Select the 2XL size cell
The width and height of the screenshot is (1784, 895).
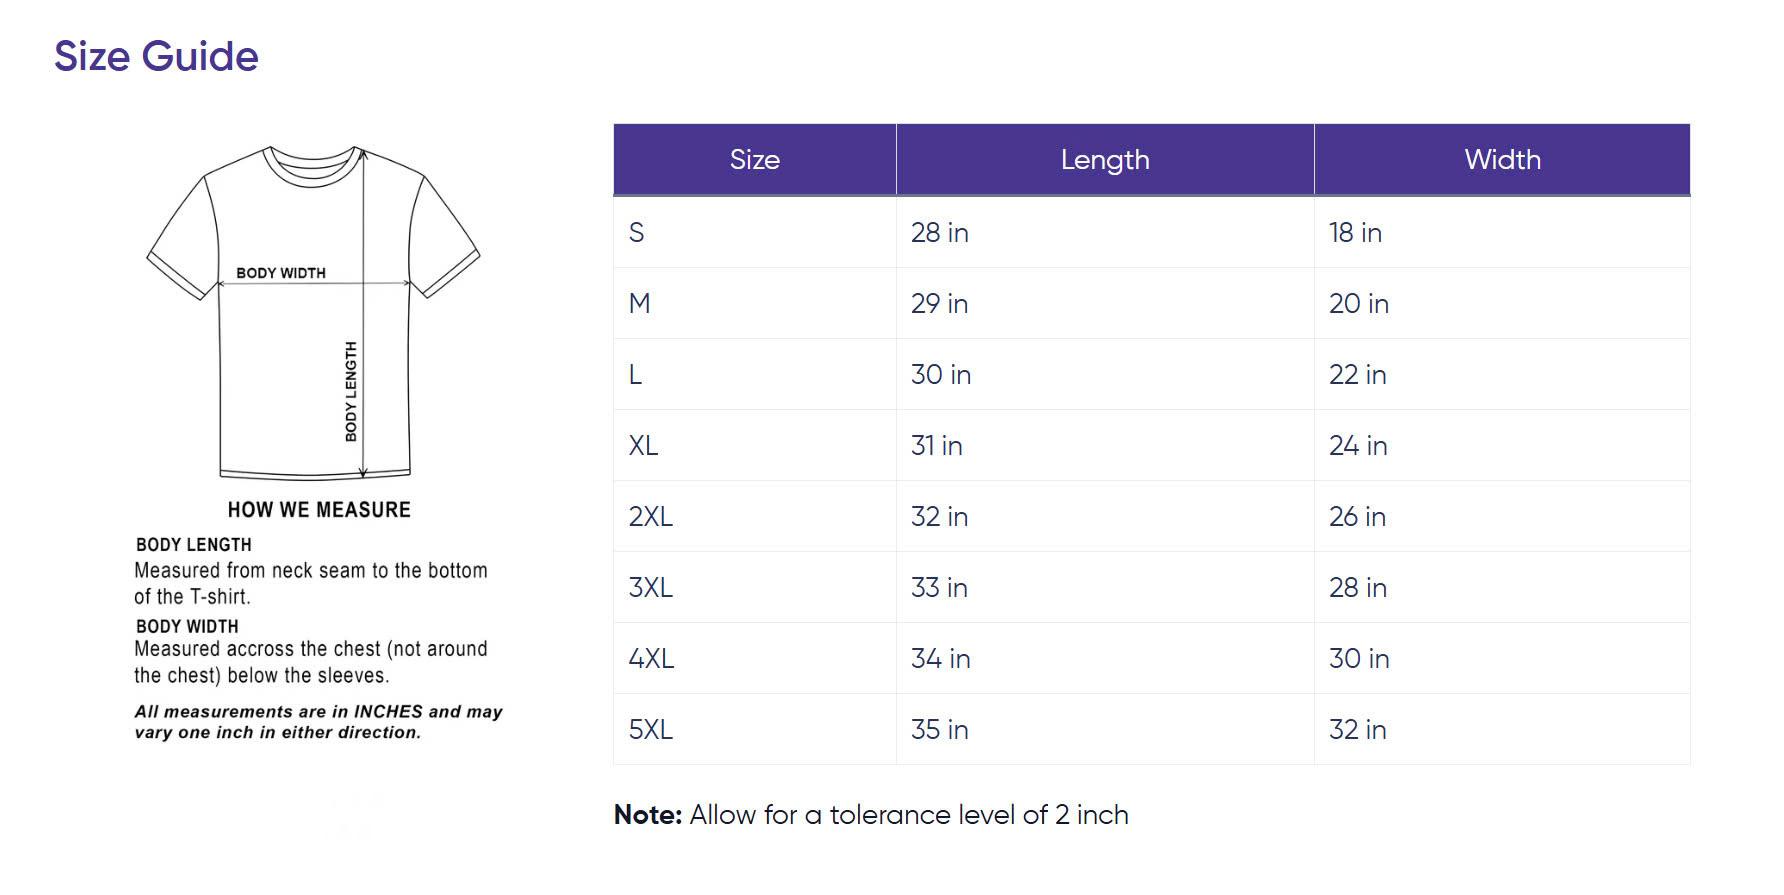pyautogui.click(x=650, y=517)
